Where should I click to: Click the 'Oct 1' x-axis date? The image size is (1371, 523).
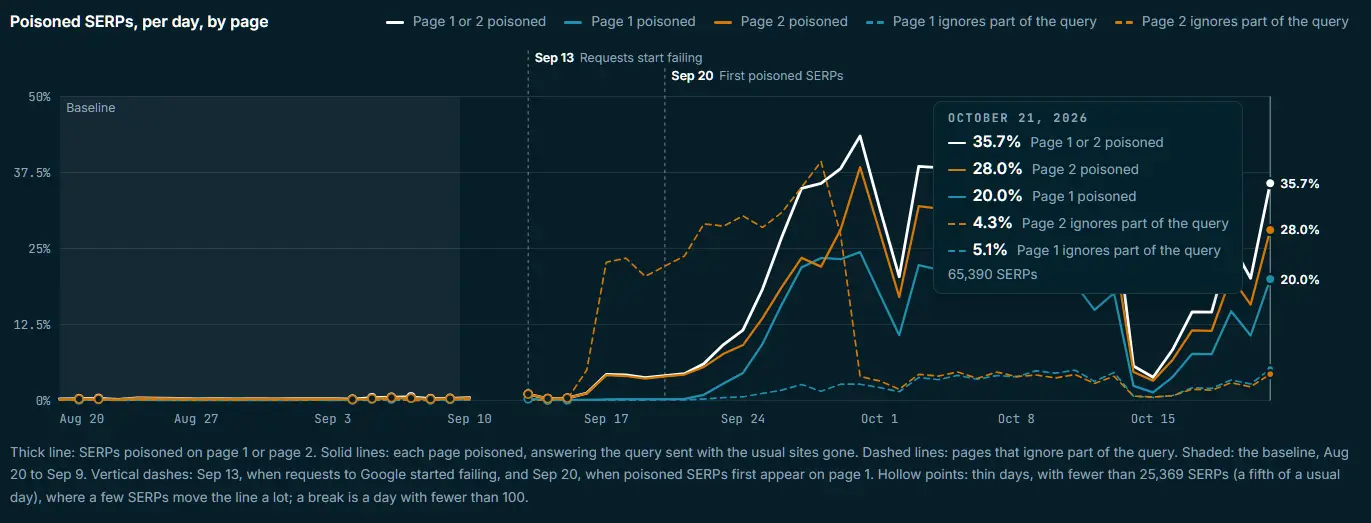coord(879,419)
